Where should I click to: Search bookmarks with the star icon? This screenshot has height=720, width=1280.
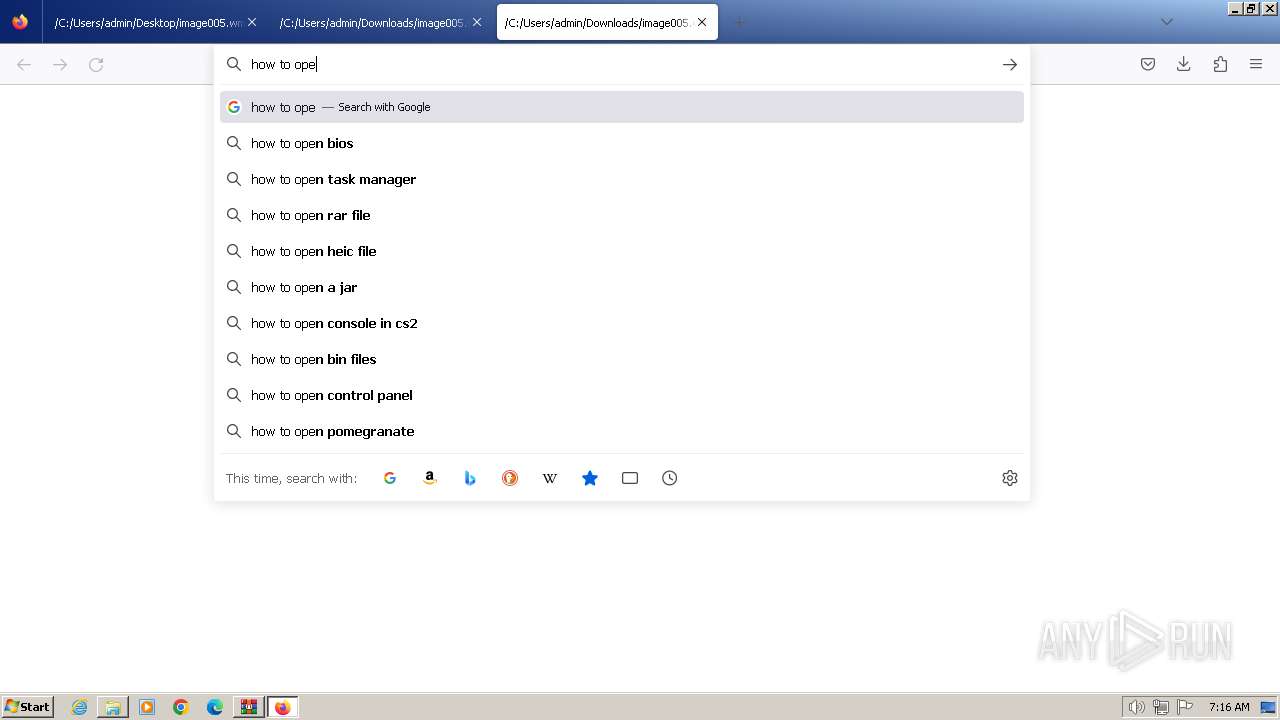tap(590, 478)
